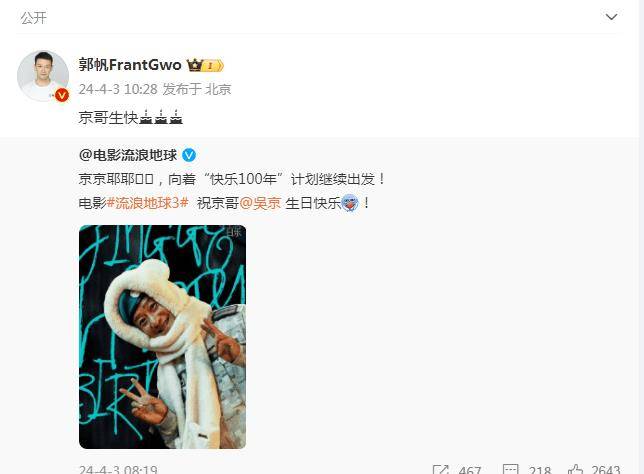This screenshot has width=644, height=474.
Task: Click the orange V verified badge on avatar
Action: 62,95
